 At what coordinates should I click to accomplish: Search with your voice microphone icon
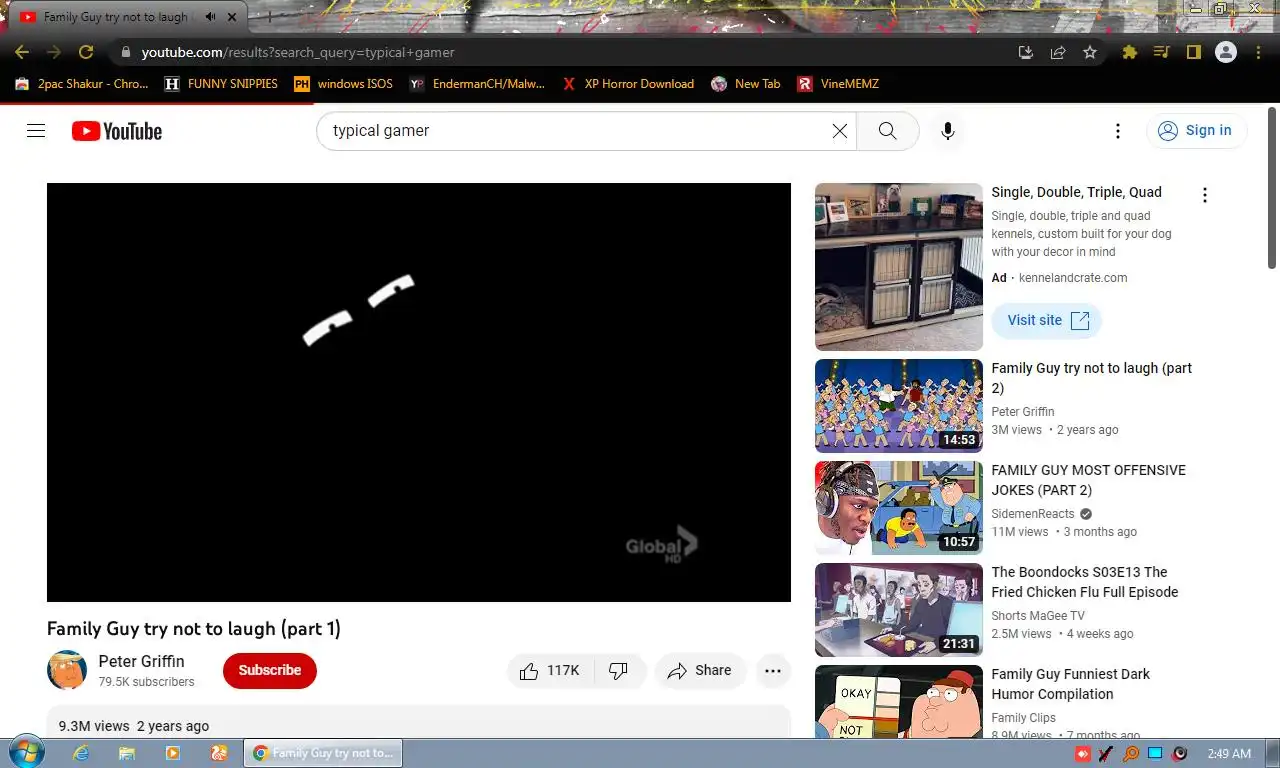(x=948, y=131)
